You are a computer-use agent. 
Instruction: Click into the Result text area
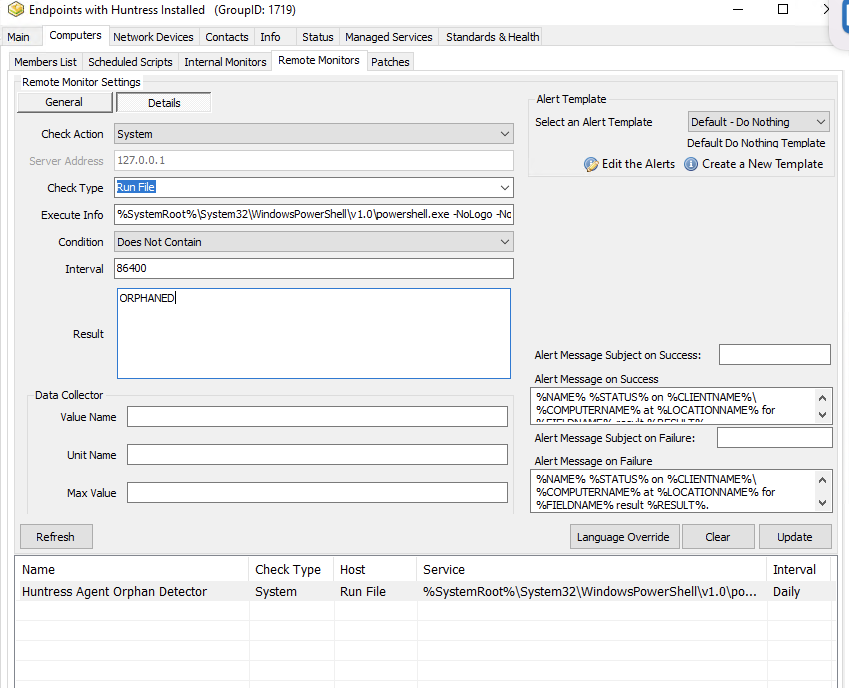coord(314,333)
